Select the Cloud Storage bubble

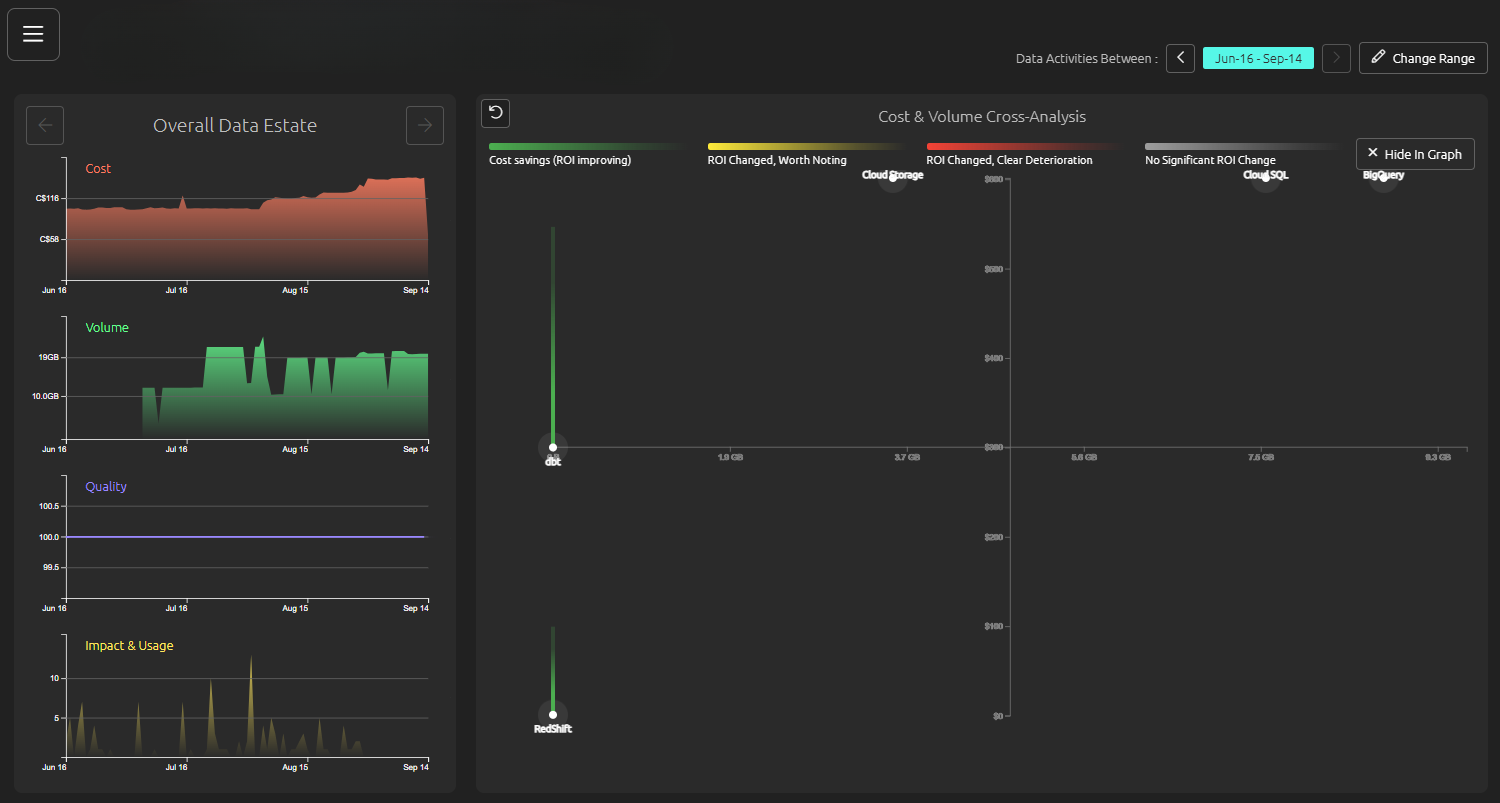pos(893,177)
